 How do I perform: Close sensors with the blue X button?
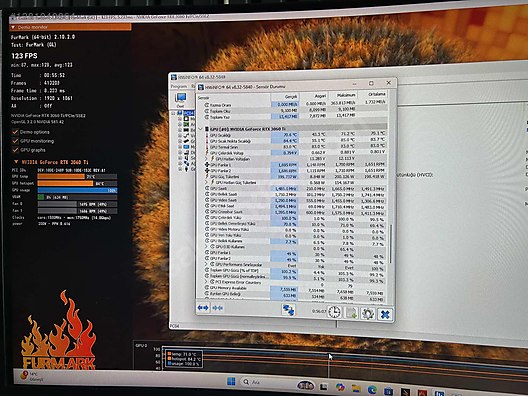click(385, 315)
